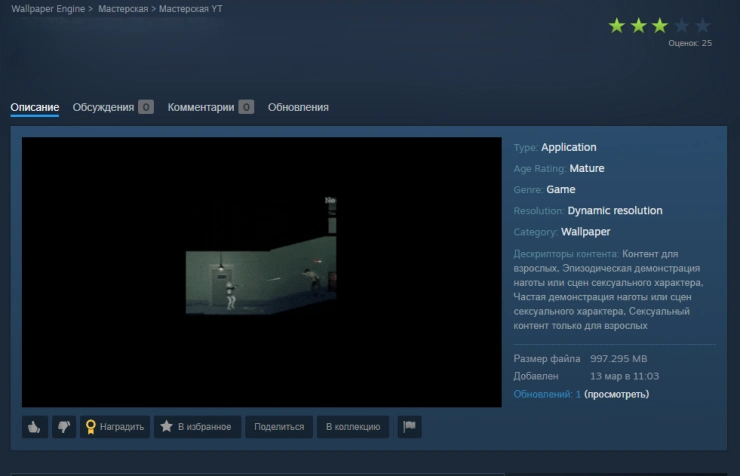
Task: Click the (просмотреть) updates link
Action: (616, 394)
